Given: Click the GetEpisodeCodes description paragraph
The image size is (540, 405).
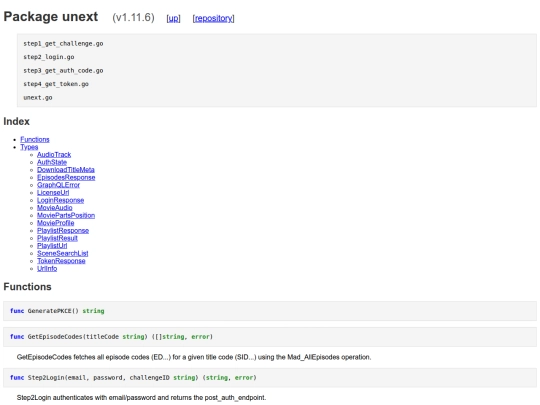Looking at the screenshot, I should point(194,357).
